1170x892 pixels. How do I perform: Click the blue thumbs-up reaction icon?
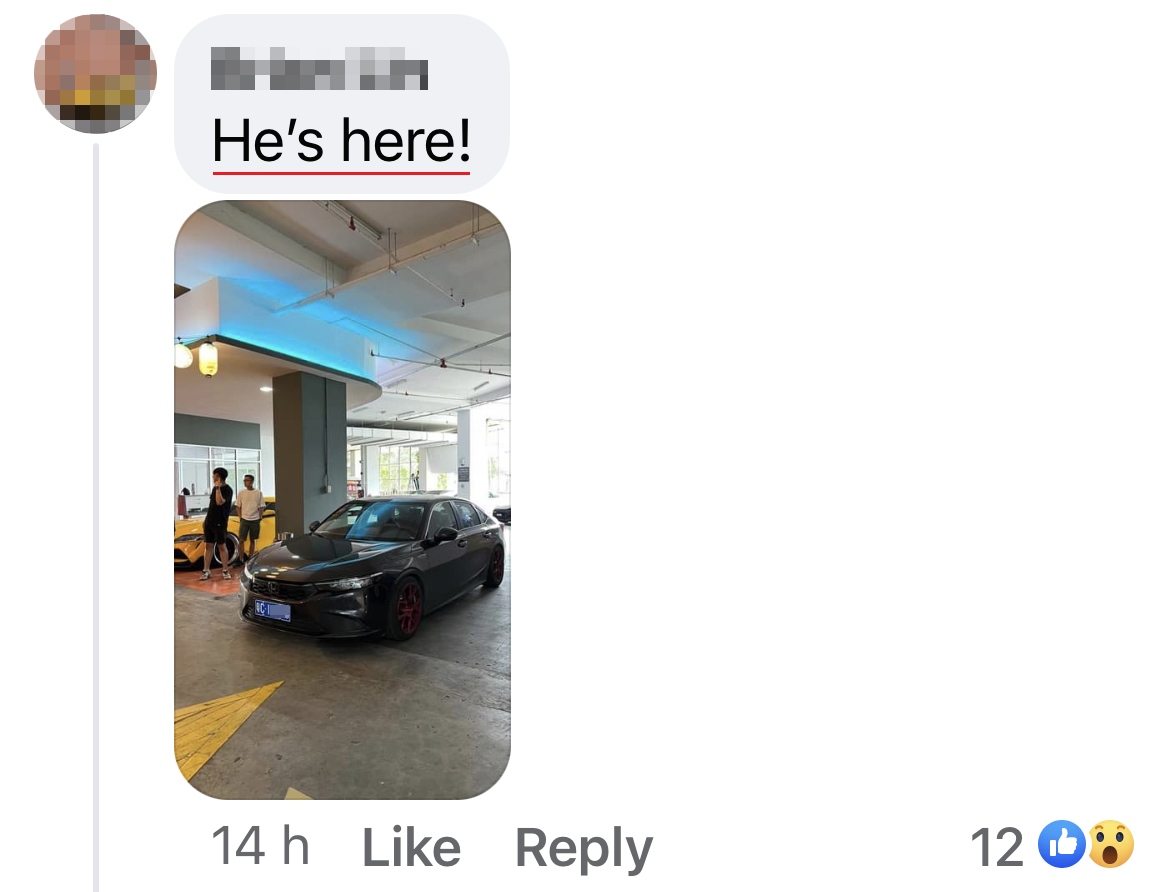pyautogui.click(x=1061, y=844)
